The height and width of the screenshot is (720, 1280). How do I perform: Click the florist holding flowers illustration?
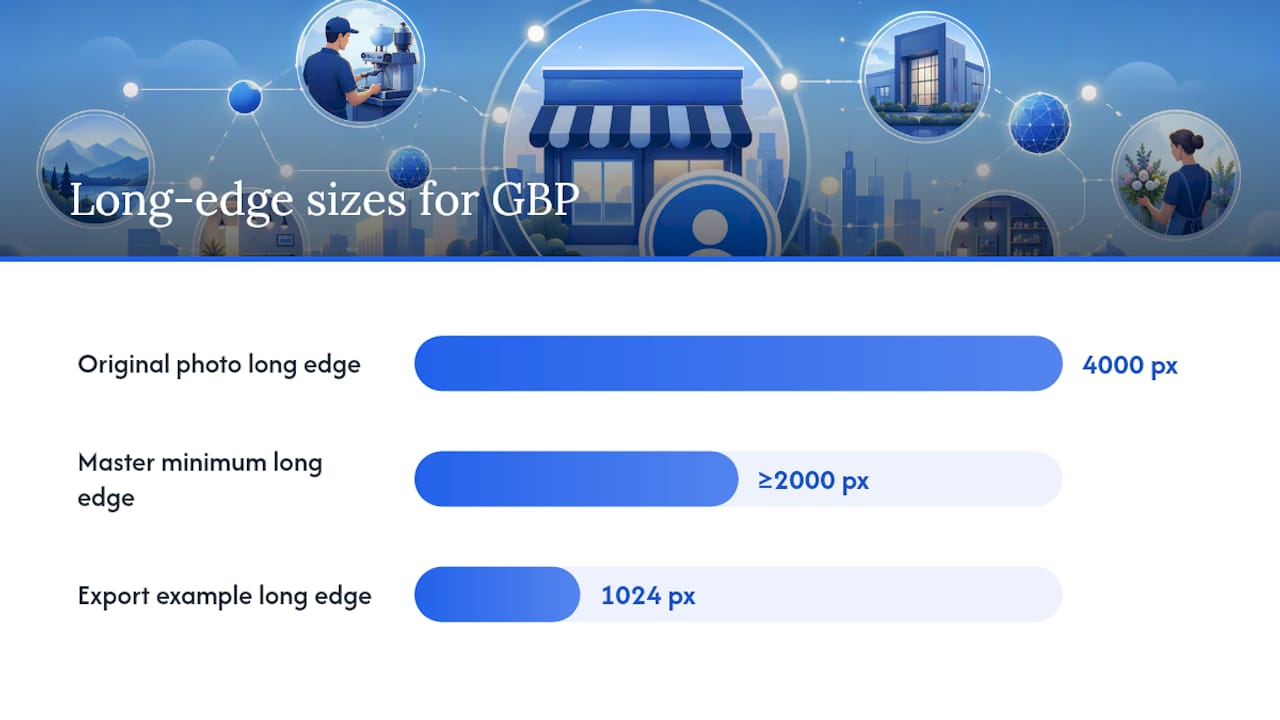(x=1176, y=174)
